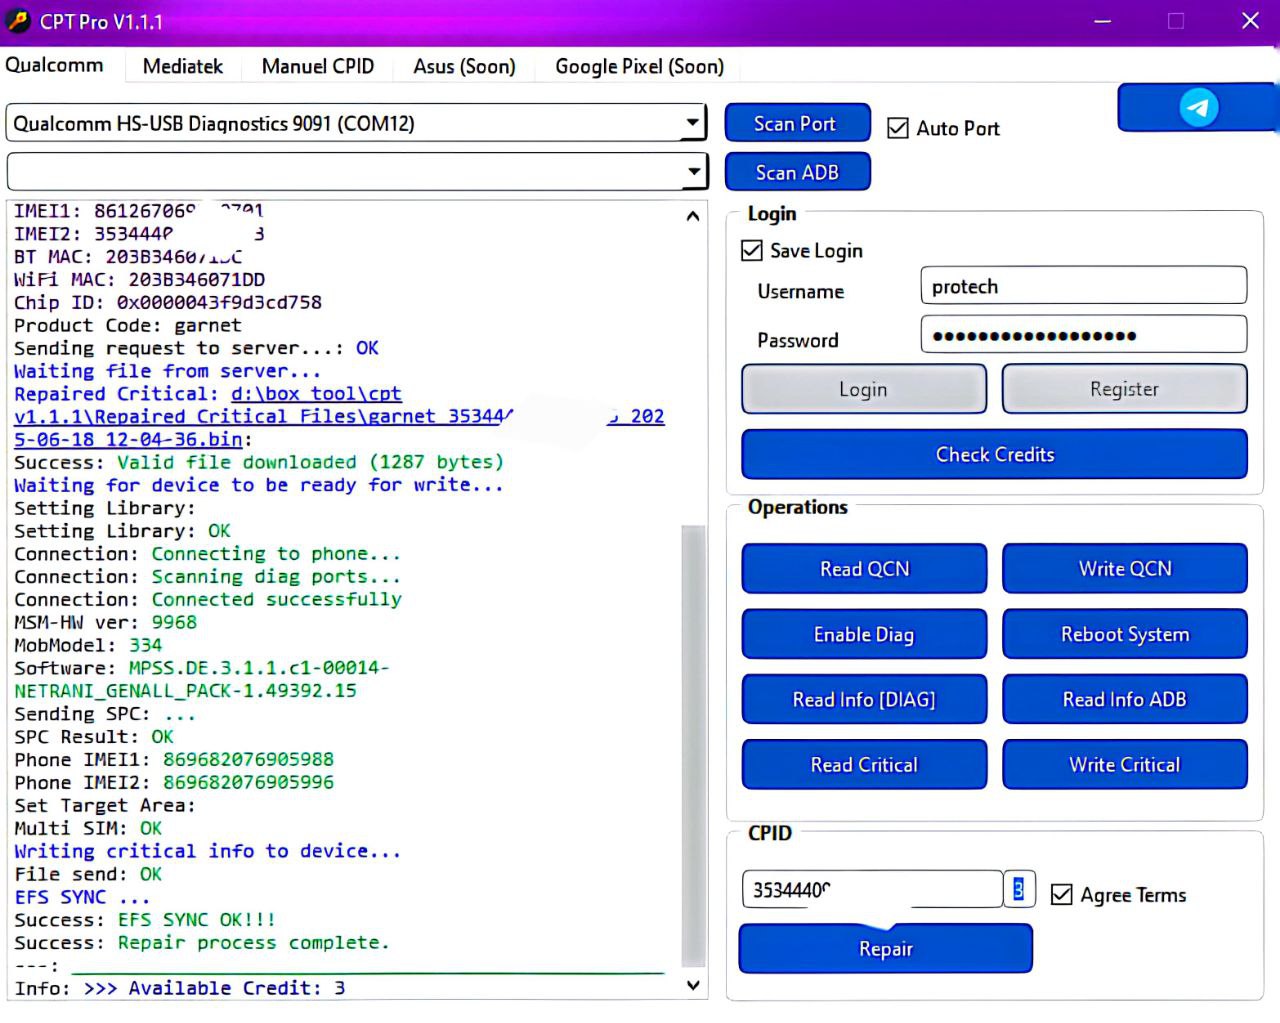Click the 'Multi SIM: OK' log line
1280x1023 pixels.
click(x=88, y=828)
